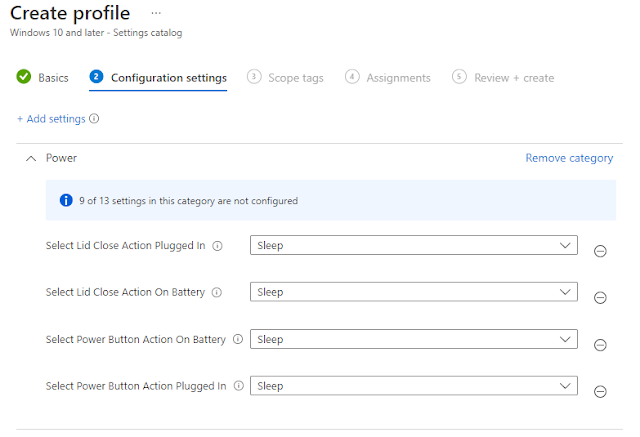Click info icon beside Lid Close Plugged In

click(x=217, y=246)
